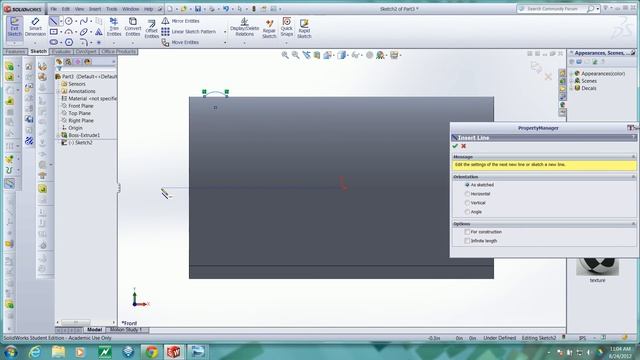Select the Polygon sketch tool
The image size is (640, 360).
coord(69,42)
